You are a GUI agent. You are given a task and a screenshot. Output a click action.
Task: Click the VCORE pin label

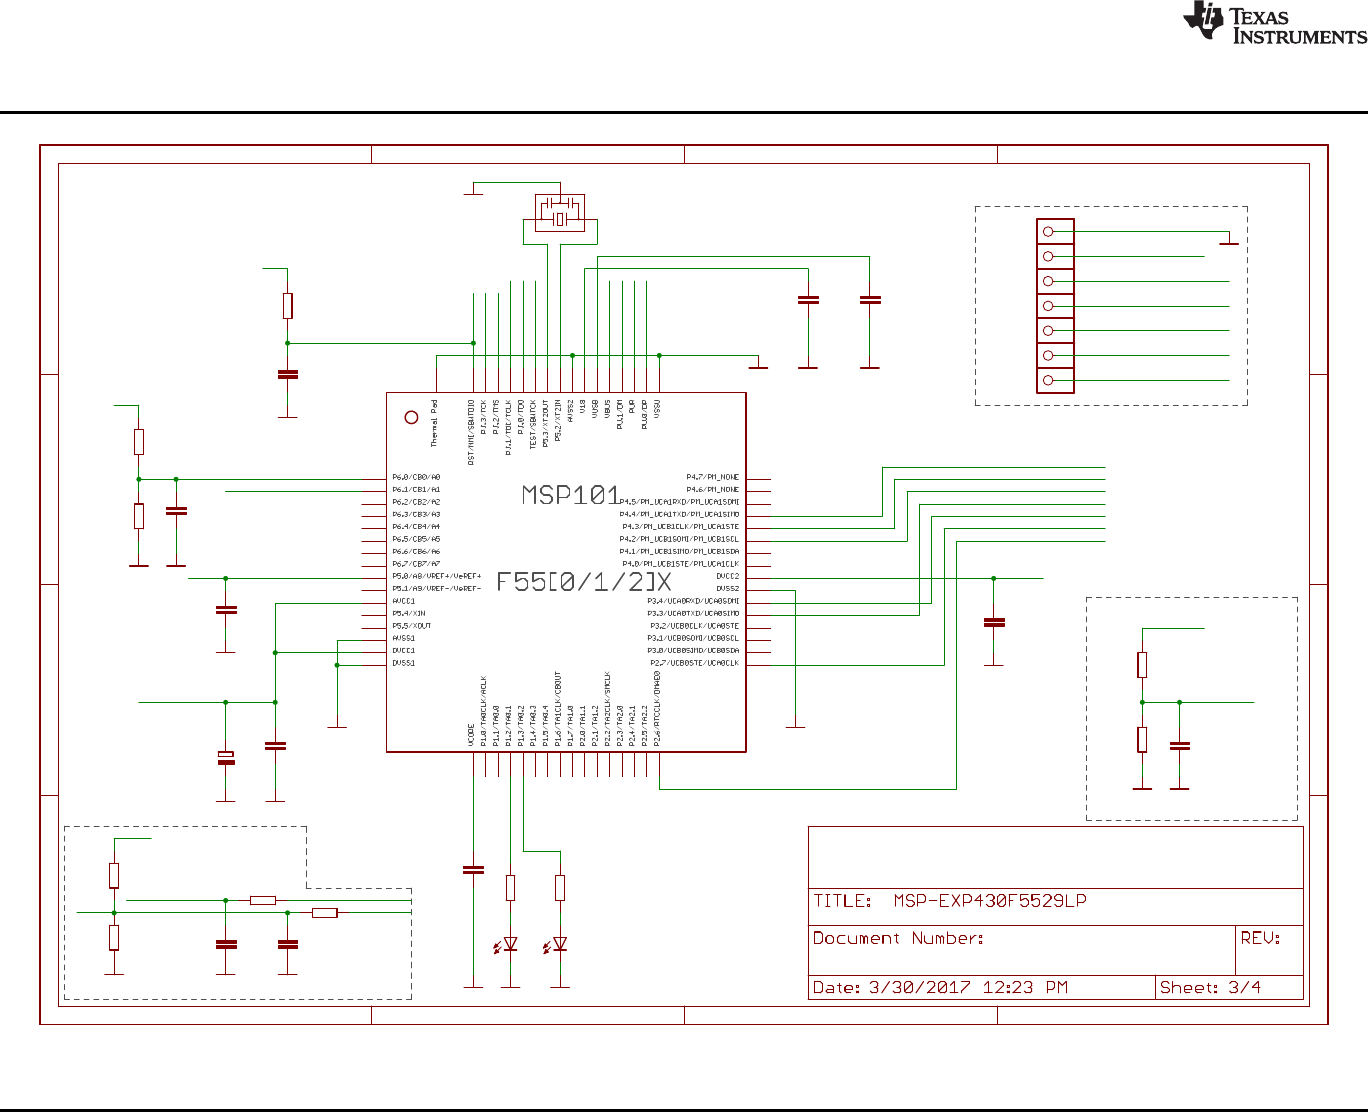tap(471, 735)
